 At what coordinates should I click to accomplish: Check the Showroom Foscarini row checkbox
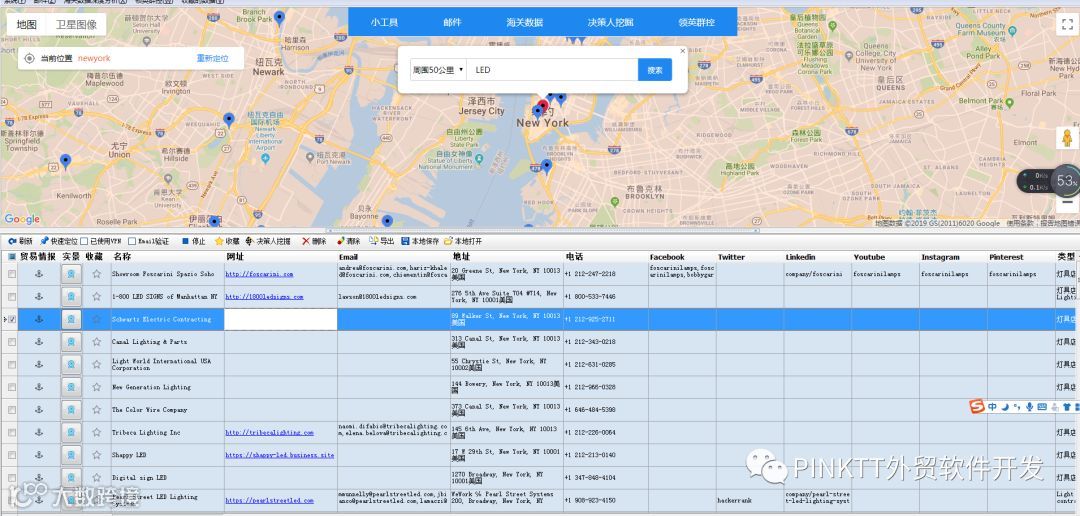pos(12,274)
